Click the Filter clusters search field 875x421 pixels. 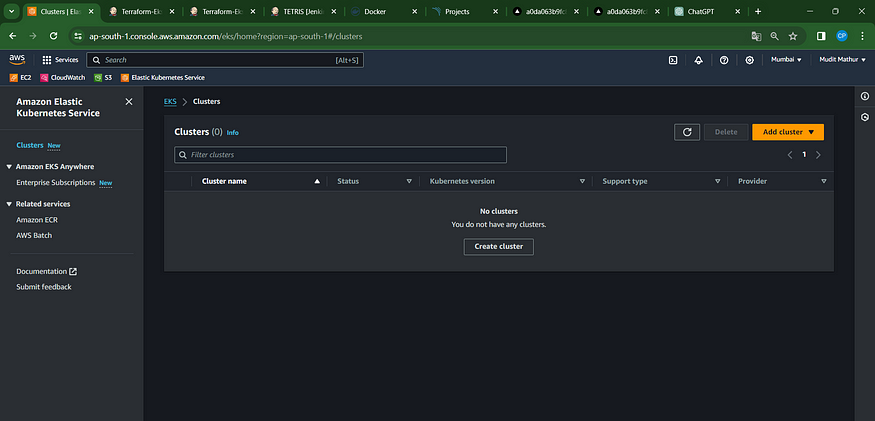coord(340,155)
